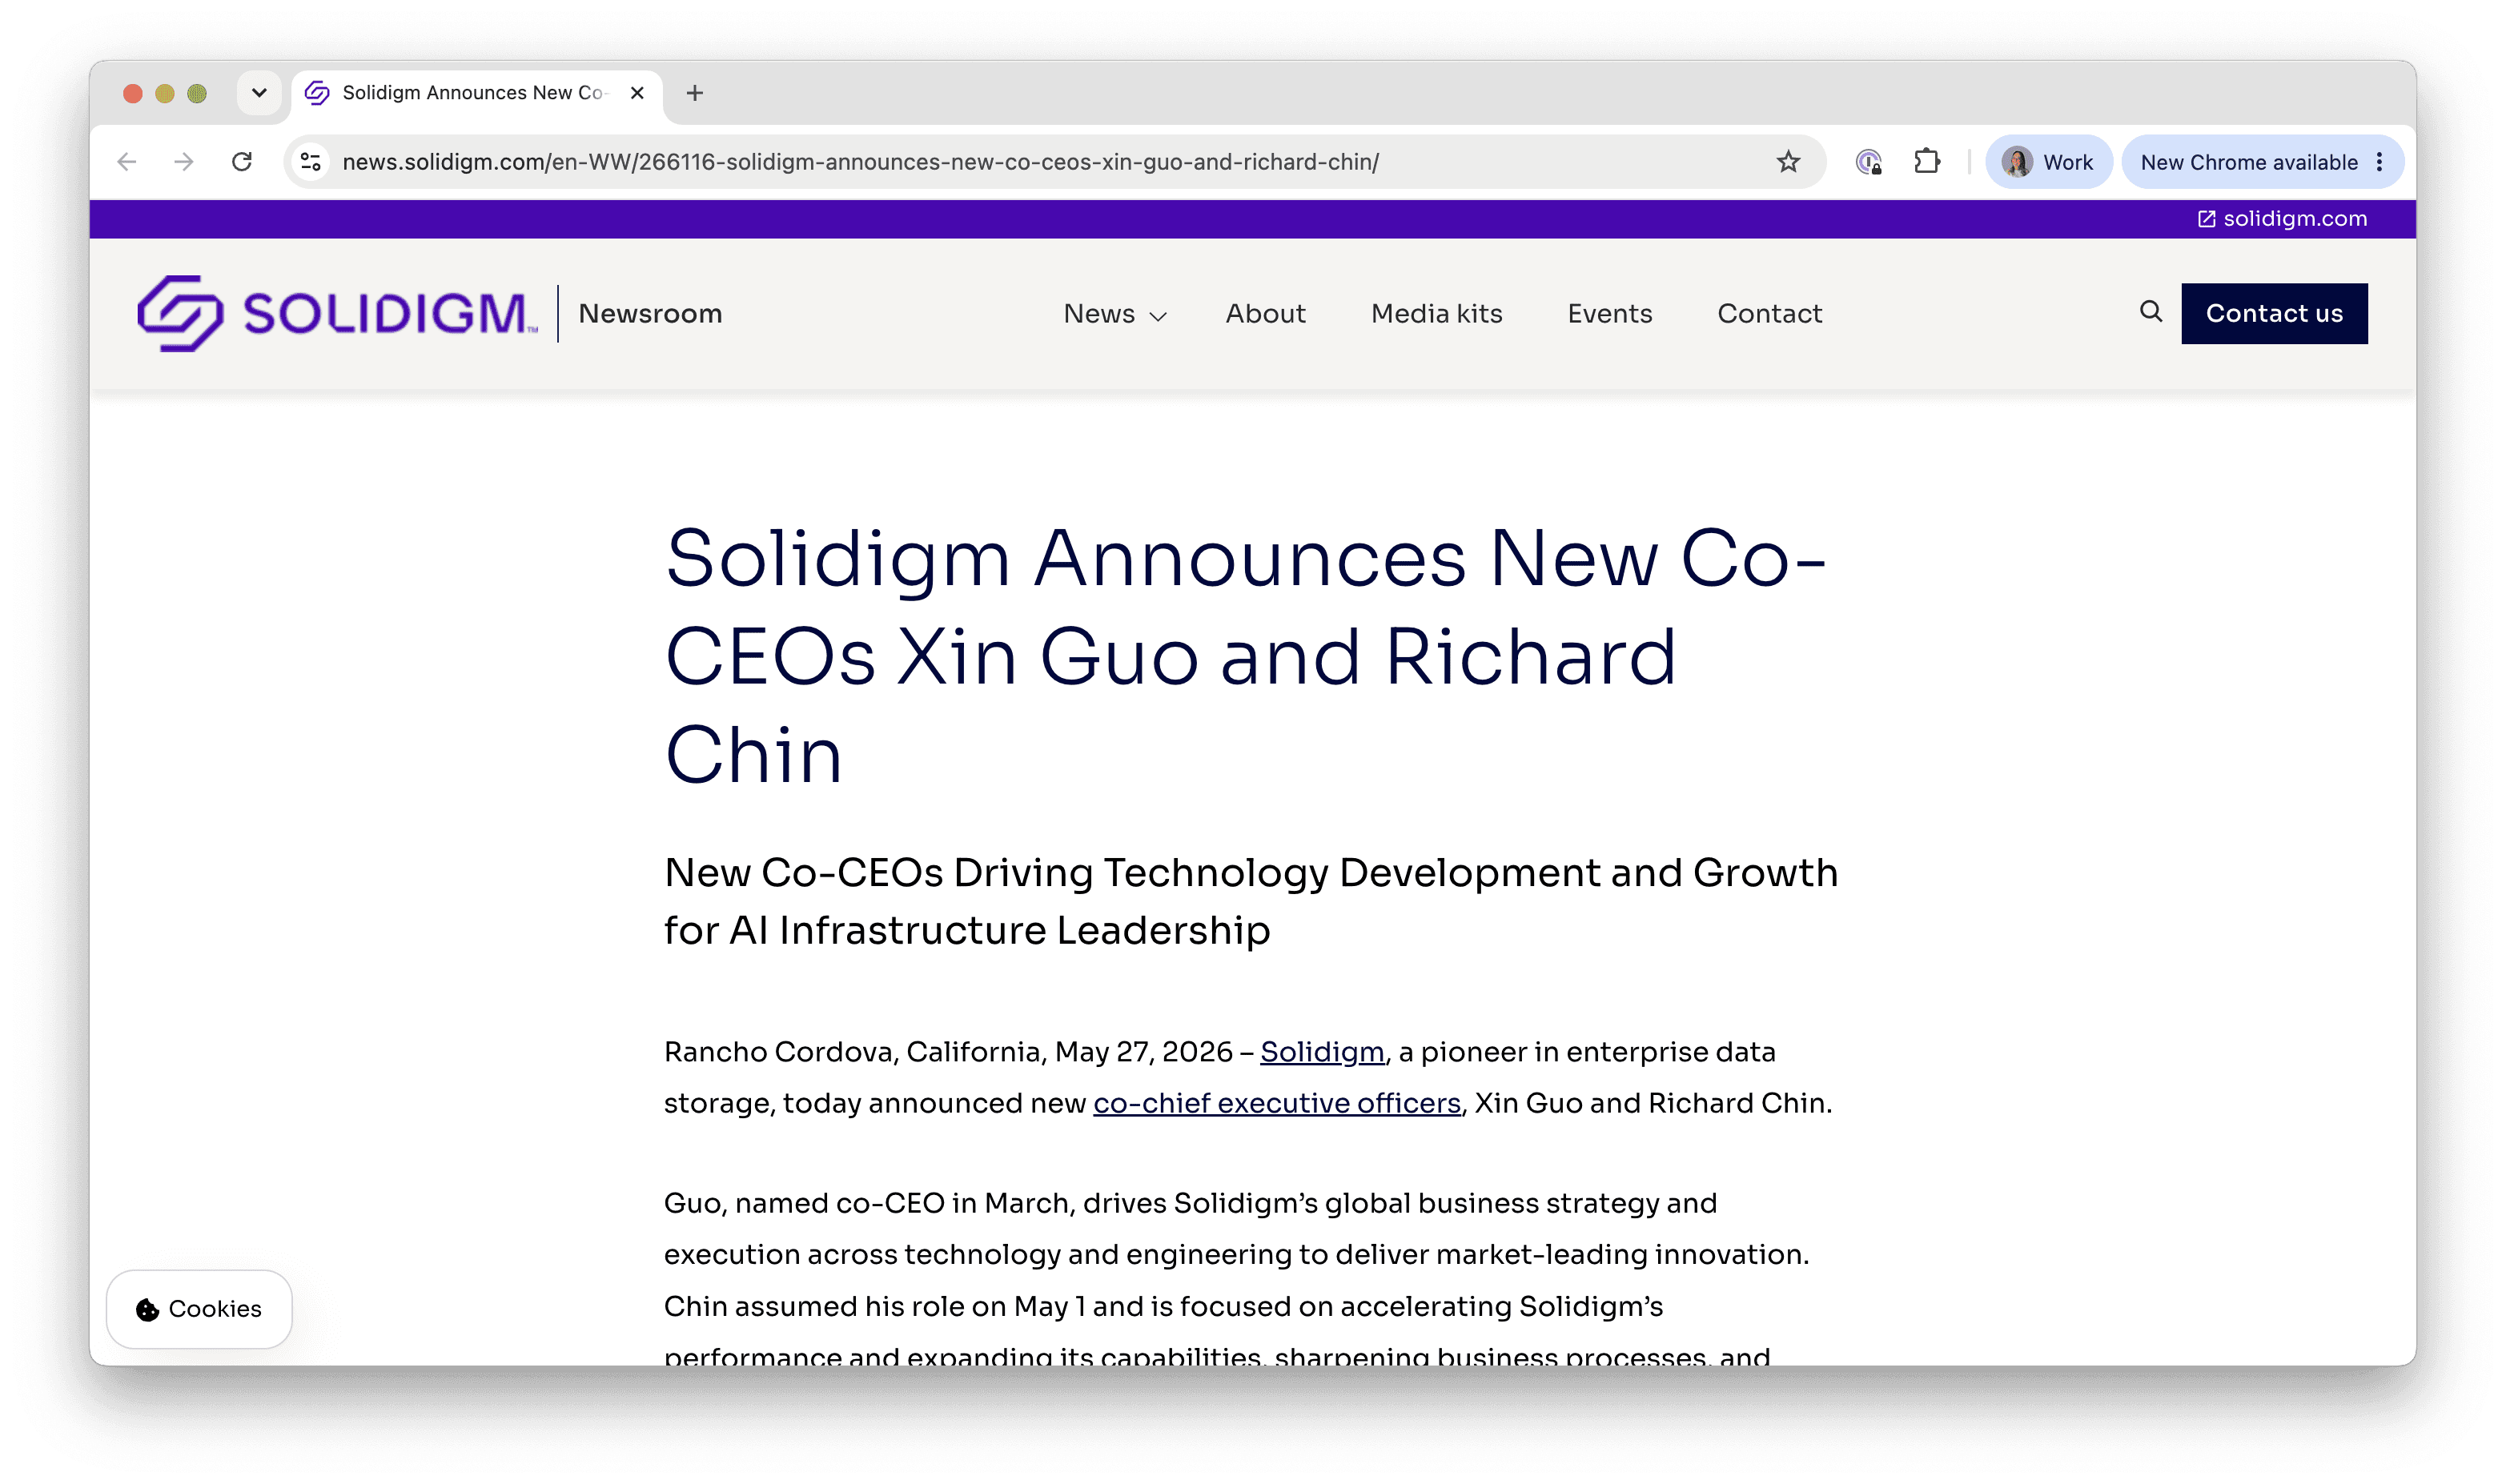Open the Cookies settings button
The image size is (2506, 1484).
[x=199, y=1309]
